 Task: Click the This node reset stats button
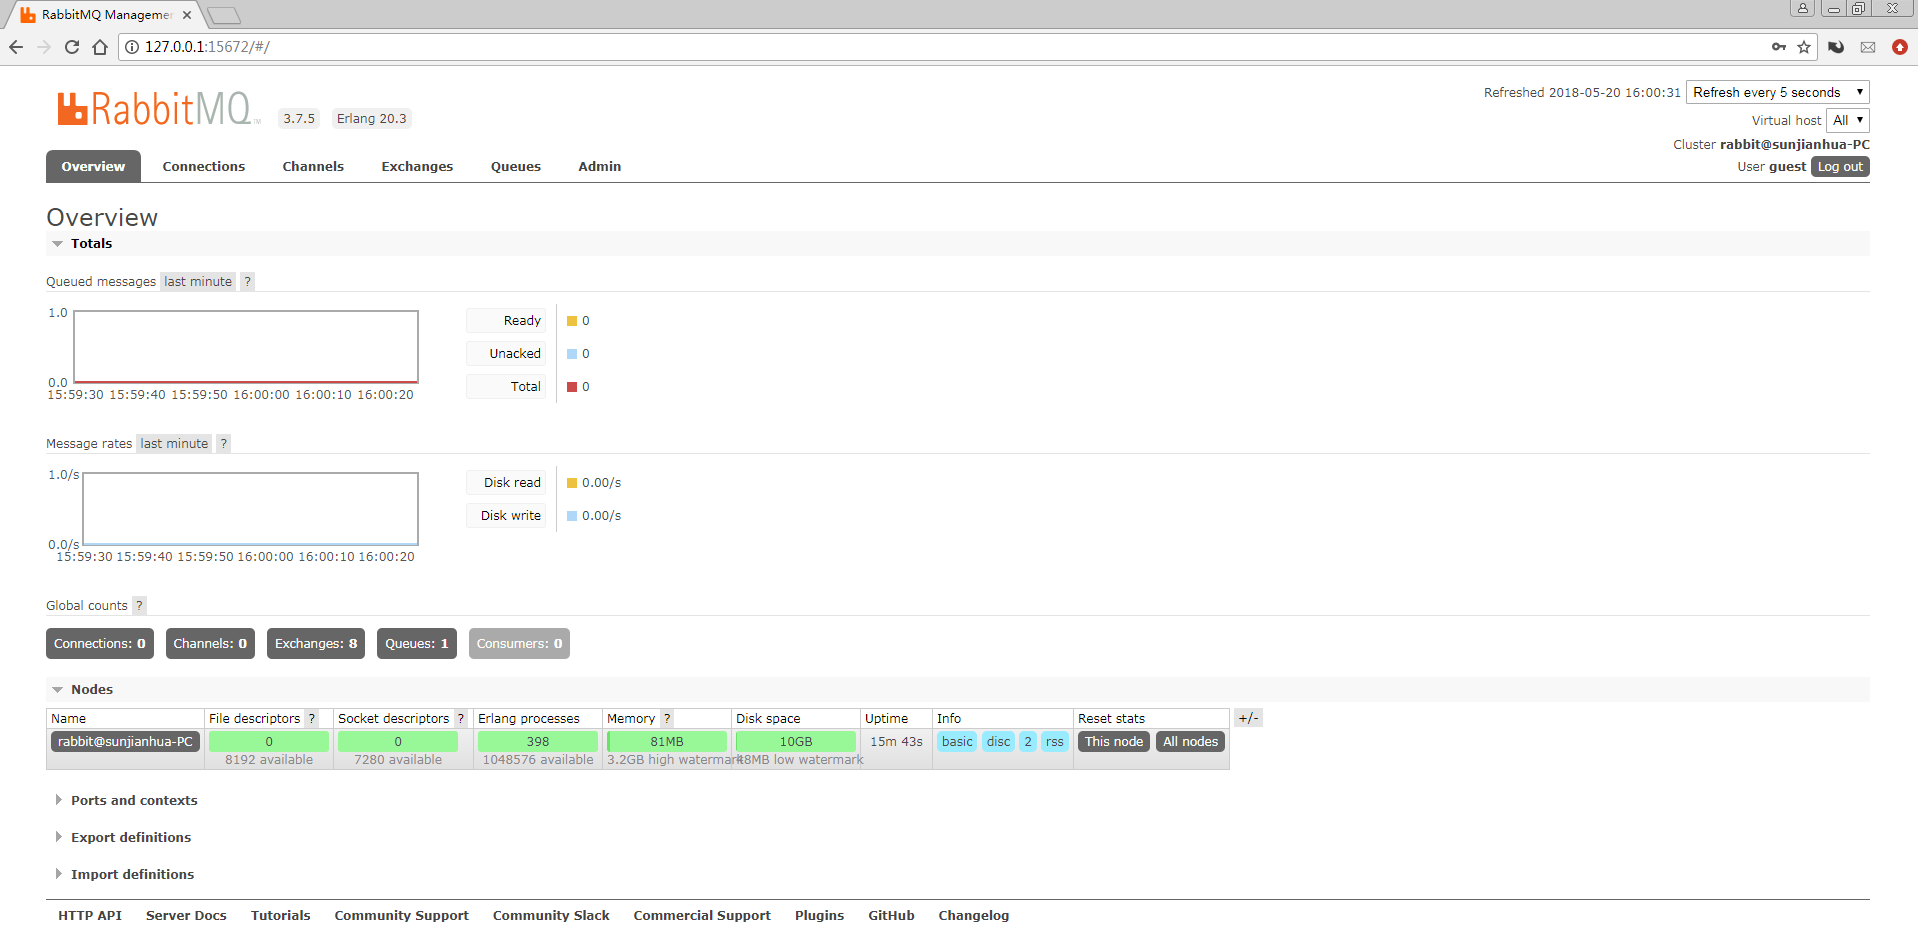point(1113,741)
